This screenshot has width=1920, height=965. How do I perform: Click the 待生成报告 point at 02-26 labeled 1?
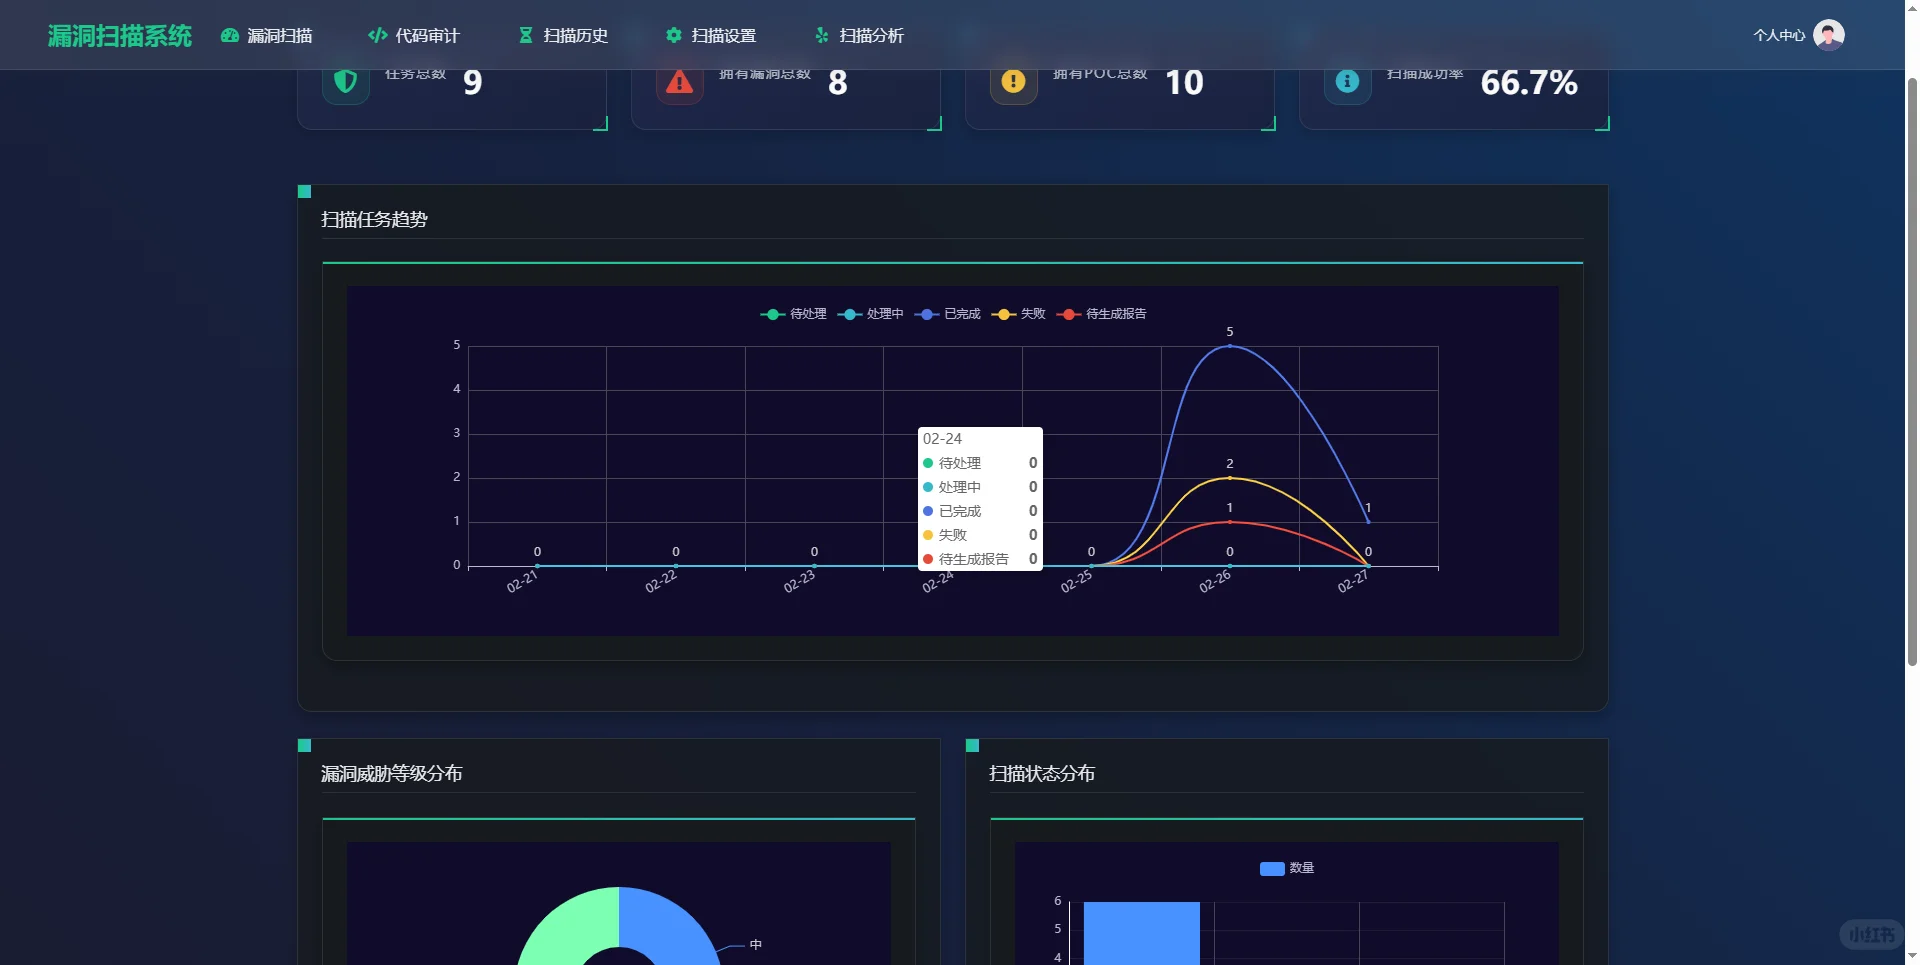point(1230,522)
